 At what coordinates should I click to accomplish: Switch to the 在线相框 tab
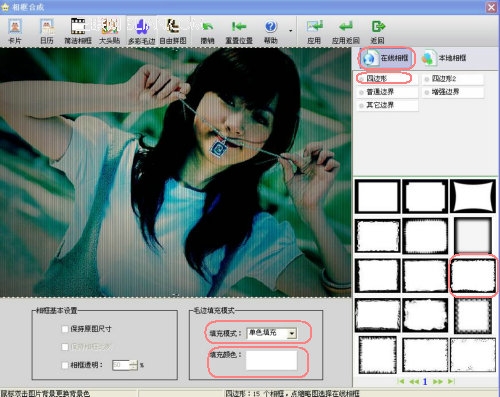388,58
